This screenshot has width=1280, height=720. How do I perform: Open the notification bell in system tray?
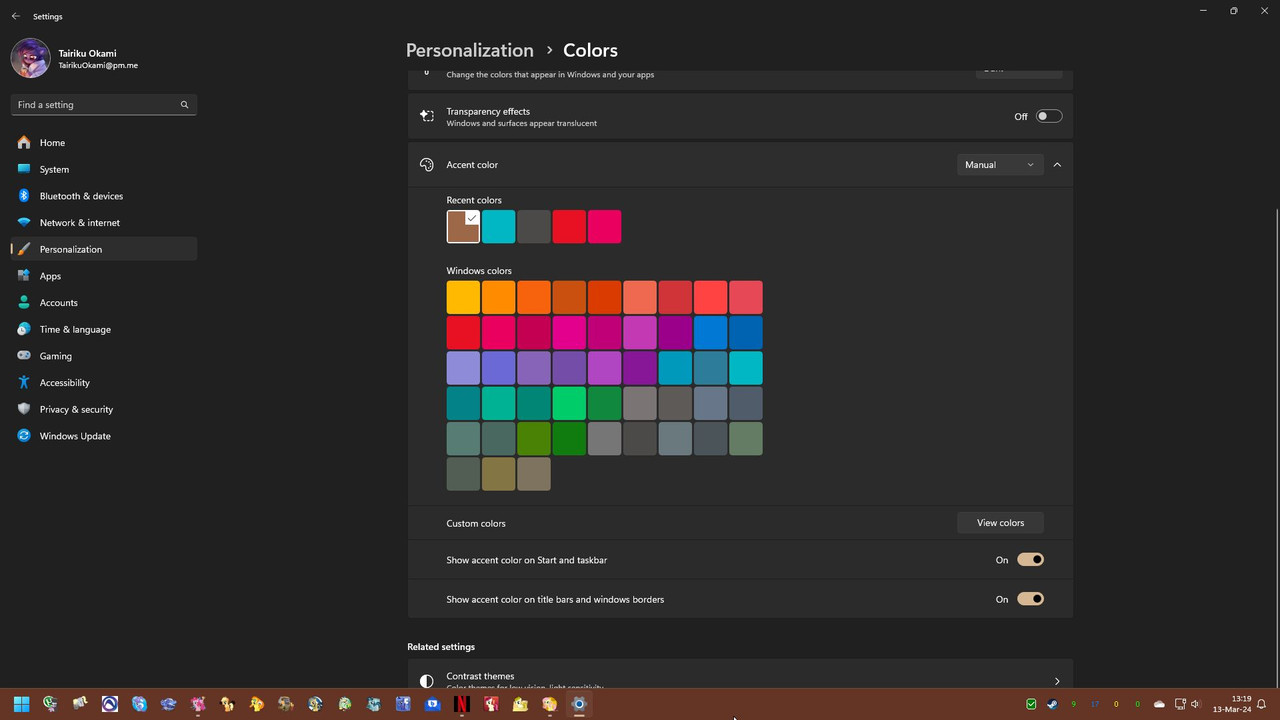point(1262,704)
